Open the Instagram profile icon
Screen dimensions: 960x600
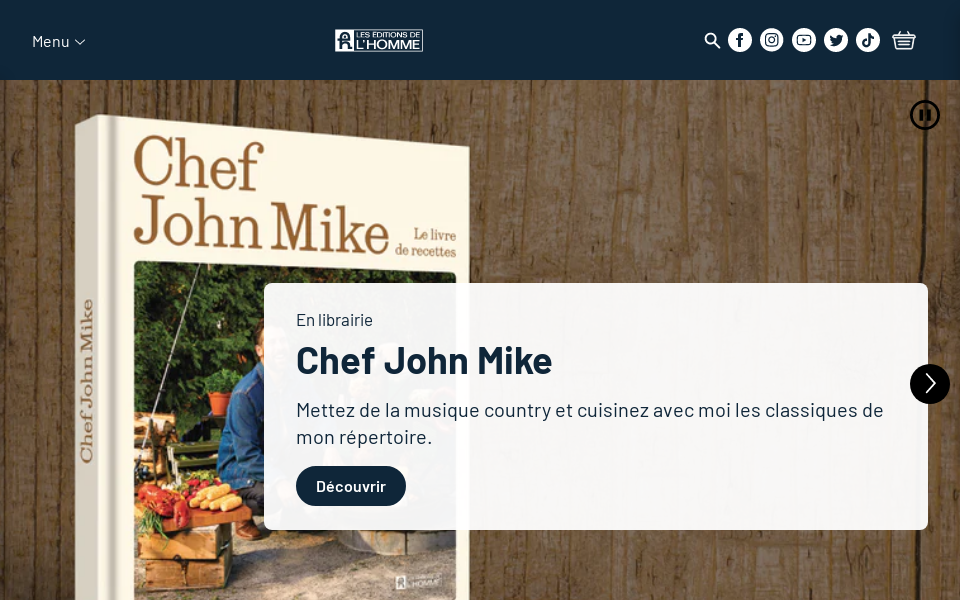(x=771, y=40)
